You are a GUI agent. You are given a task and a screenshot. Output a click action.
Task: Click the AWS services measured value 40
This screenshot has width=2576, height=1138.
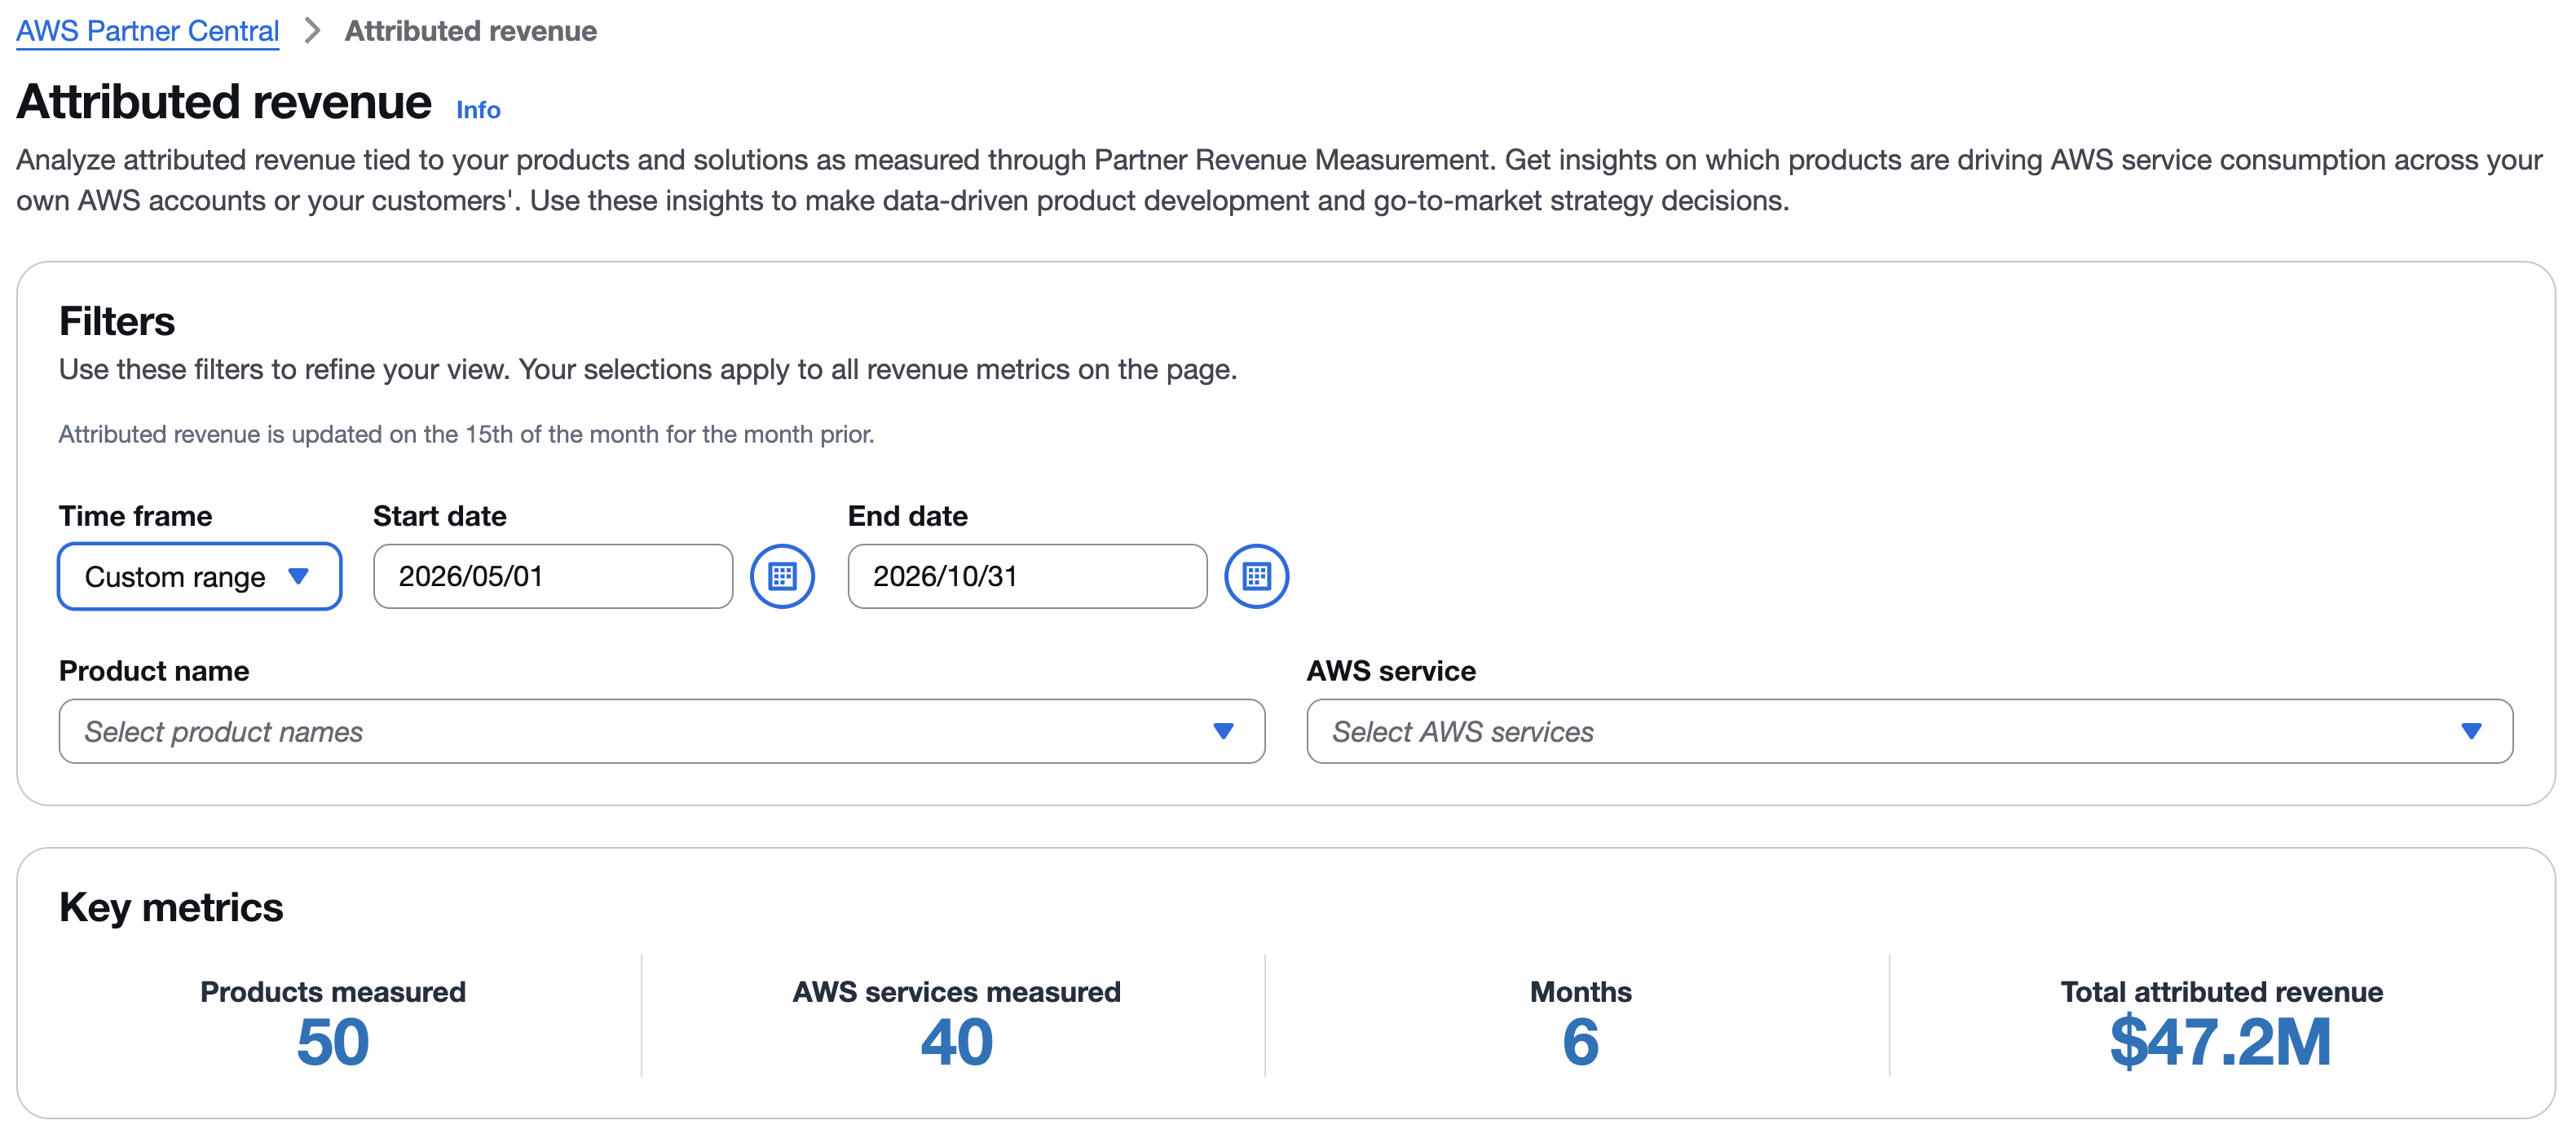(x=957, y=1042)
